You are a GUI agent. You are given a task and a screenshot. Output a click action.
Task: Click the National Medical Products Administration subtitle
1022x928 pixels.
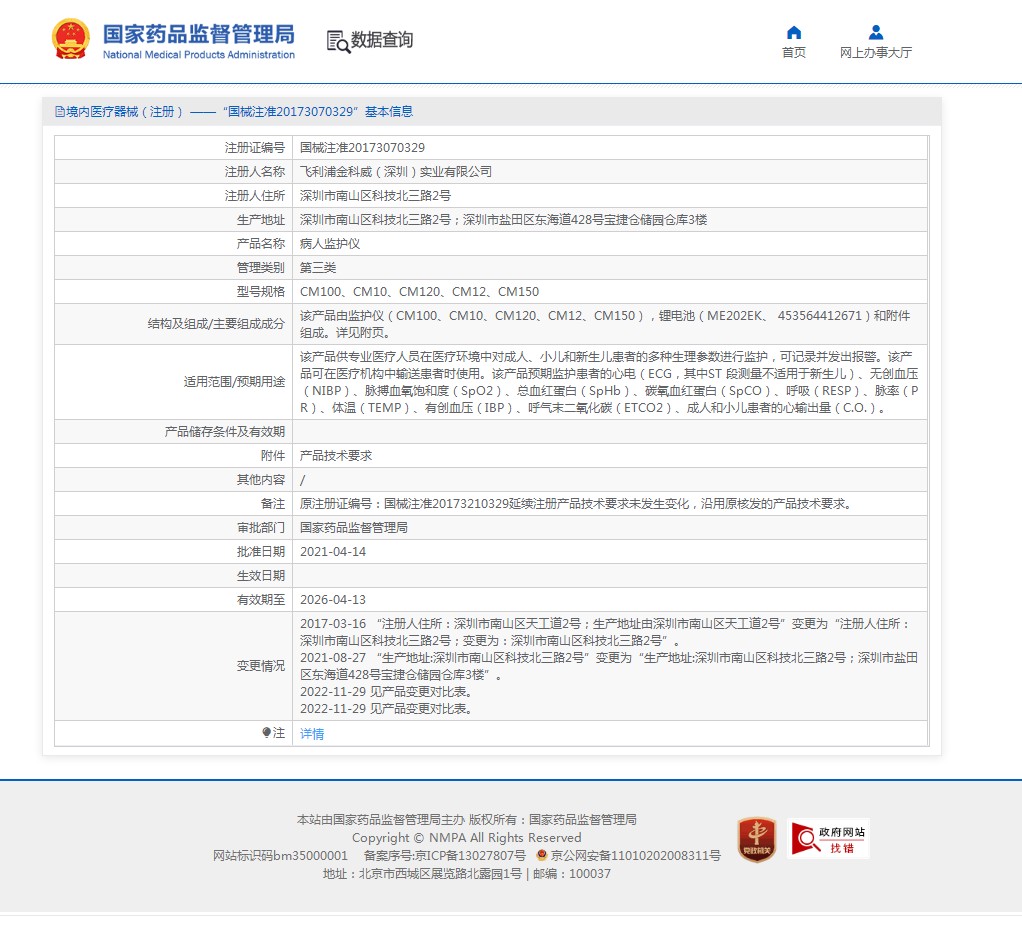pyautogui.click(x=199, y=55)
